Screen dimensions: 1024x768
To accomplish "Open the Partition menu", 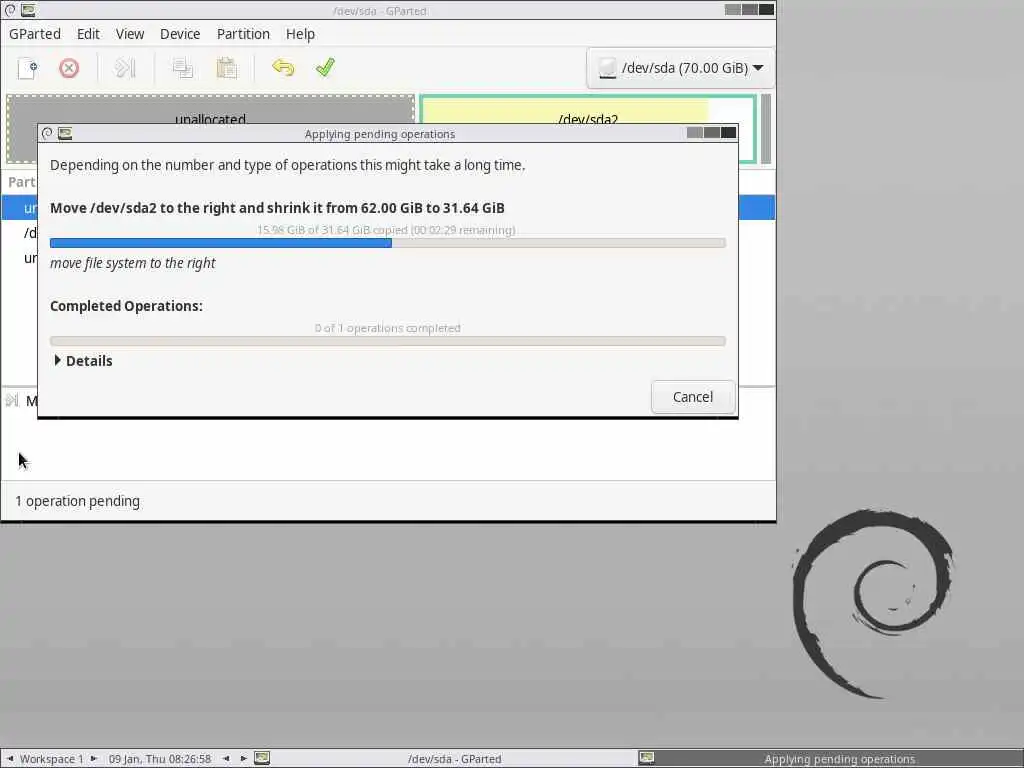I will [x=243, y=34].
